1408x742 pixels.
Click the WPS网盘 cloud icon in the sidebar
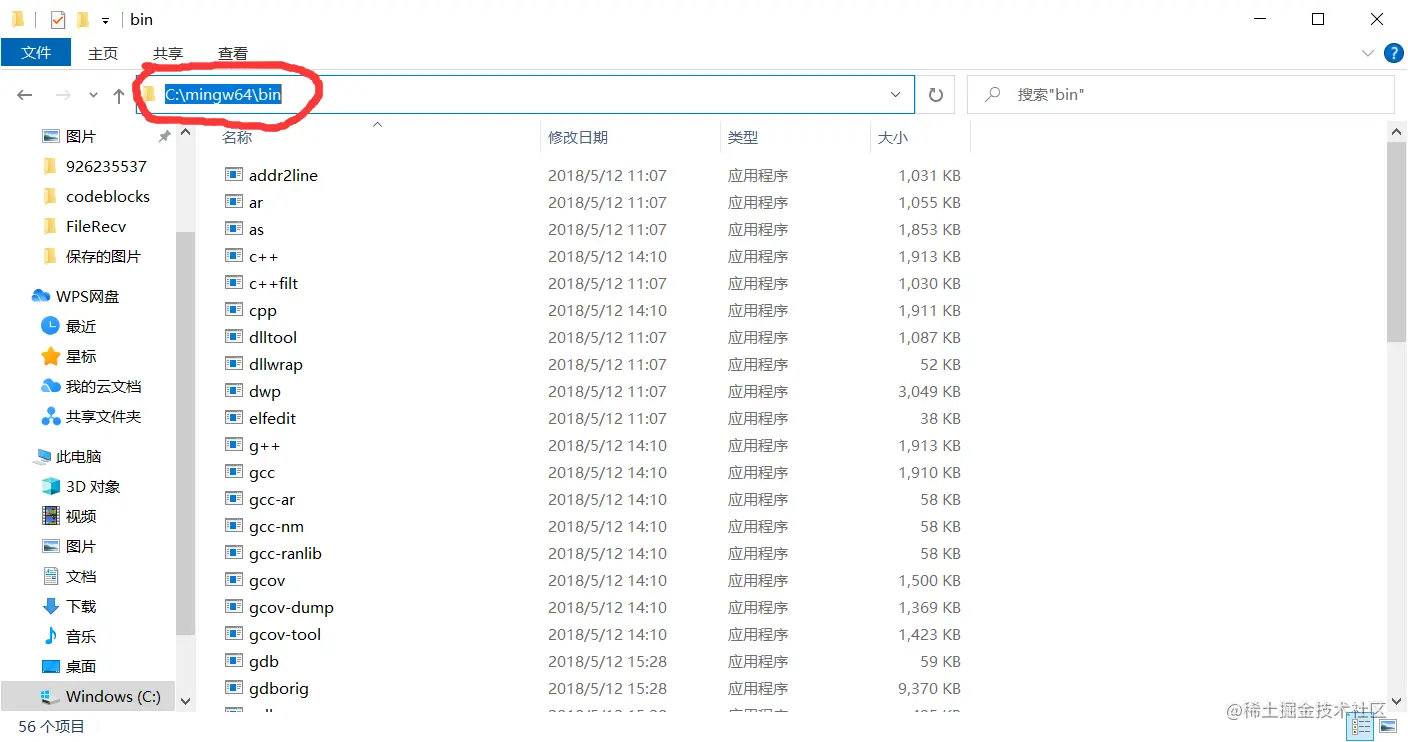point(41,296)
